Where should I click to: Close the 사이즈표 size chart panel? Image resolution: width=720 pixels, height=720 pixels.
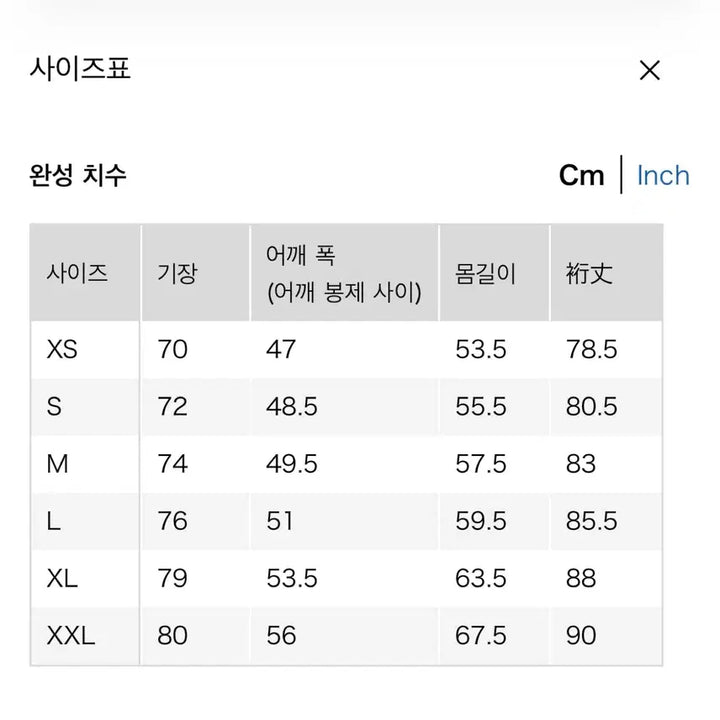650,70
